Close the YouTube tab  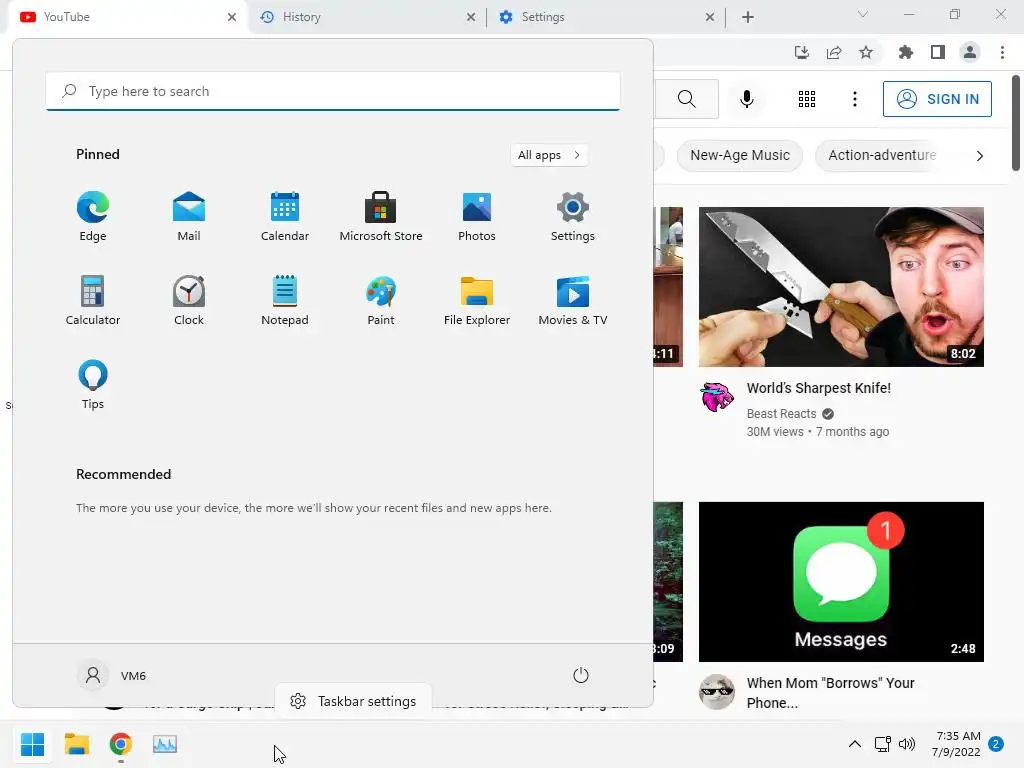point(232,17)
